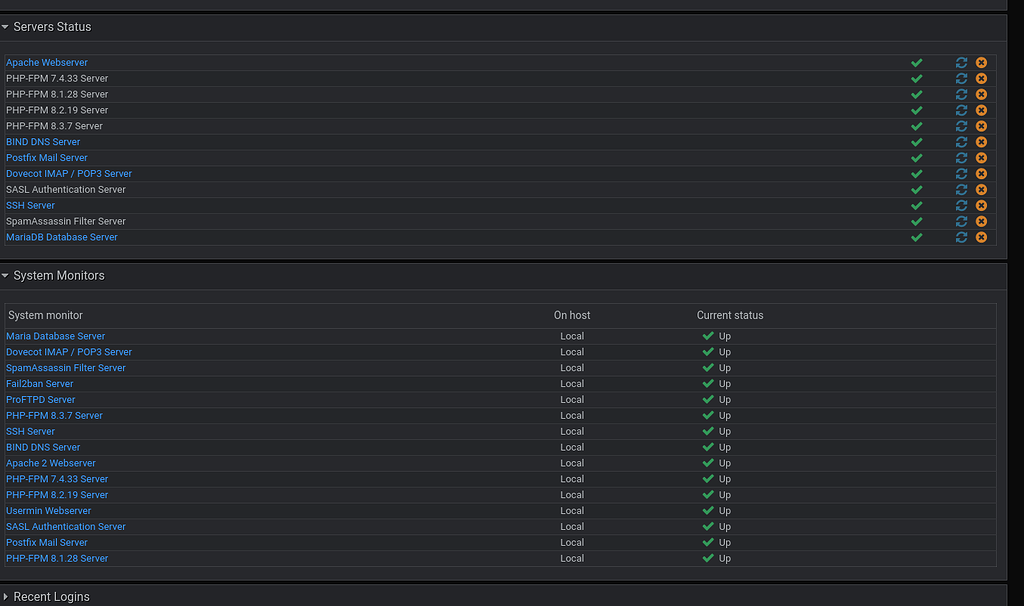
Task: Restart SASL Authentication Server in Servers Status
Action: (961, 189)
